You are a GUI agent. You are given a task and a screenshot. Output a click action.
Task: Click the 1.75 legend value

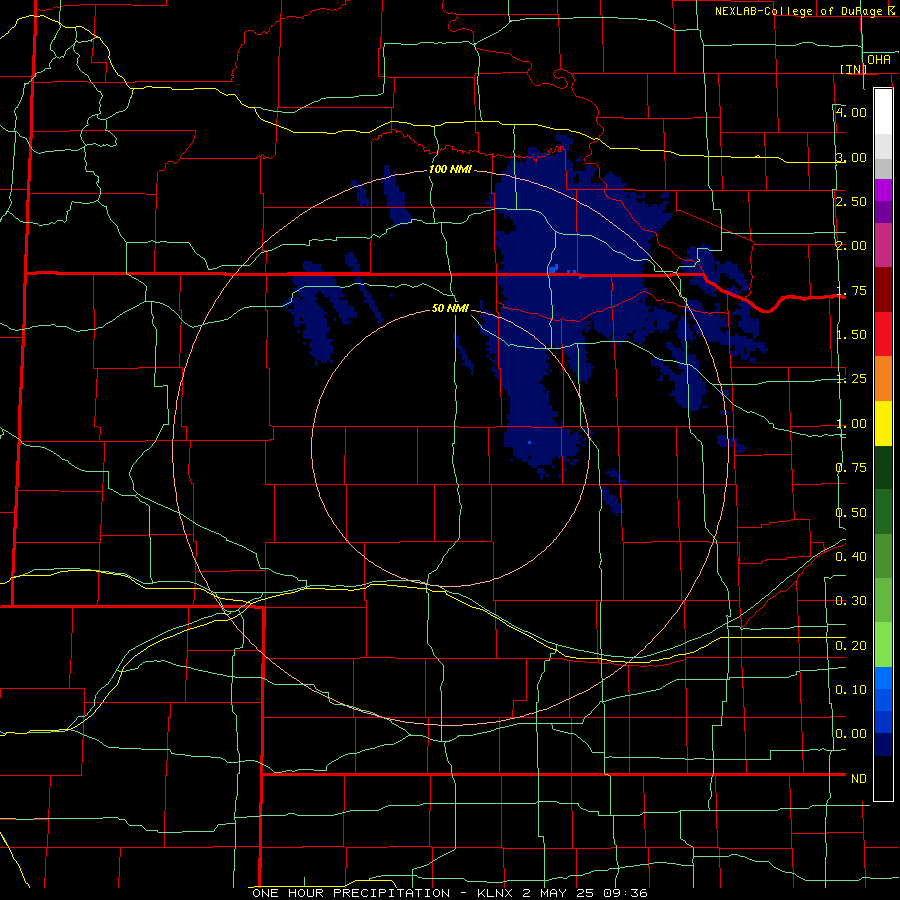pyautogui.click(x=851, y=290)
